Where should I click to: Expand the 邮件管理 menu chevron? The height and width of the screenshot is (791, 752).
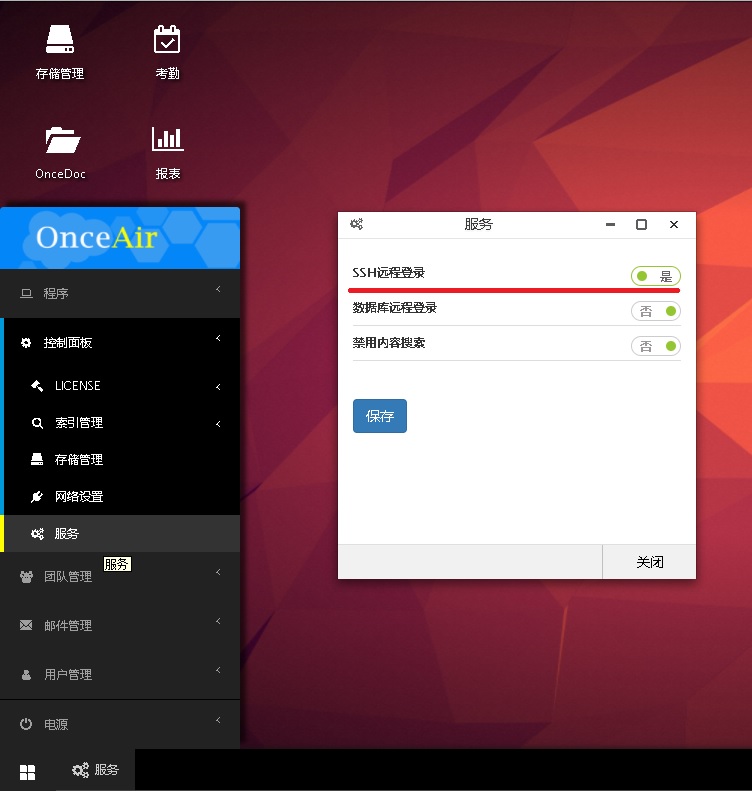pyautogui.click(x=218, y=621)
